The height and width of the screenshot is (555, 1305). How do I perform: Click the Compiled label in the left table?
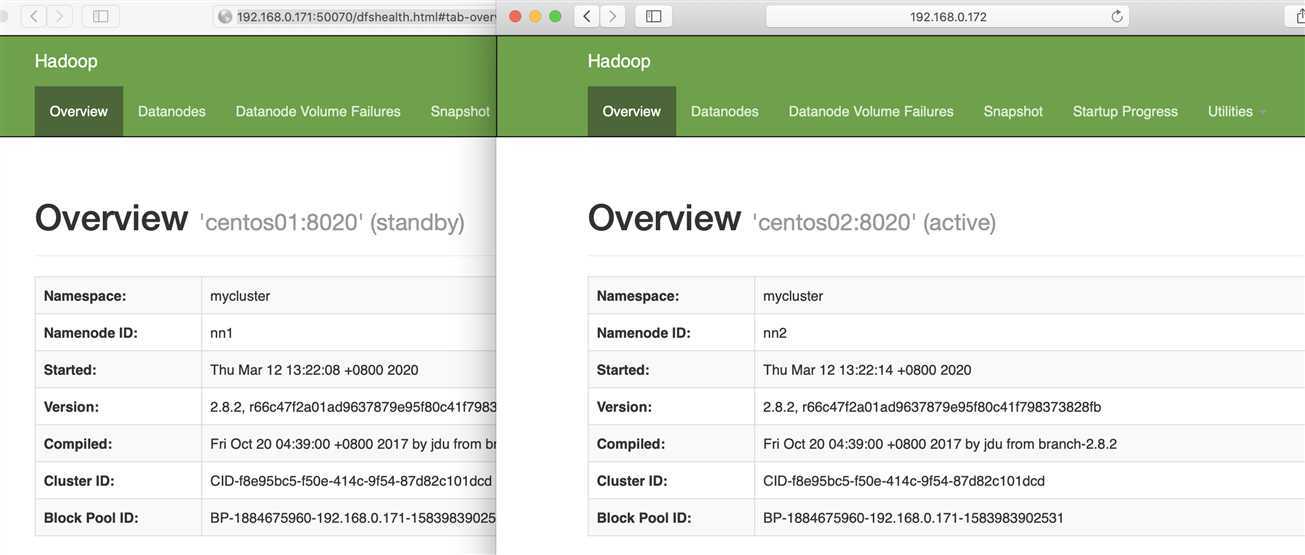[78, 444]
